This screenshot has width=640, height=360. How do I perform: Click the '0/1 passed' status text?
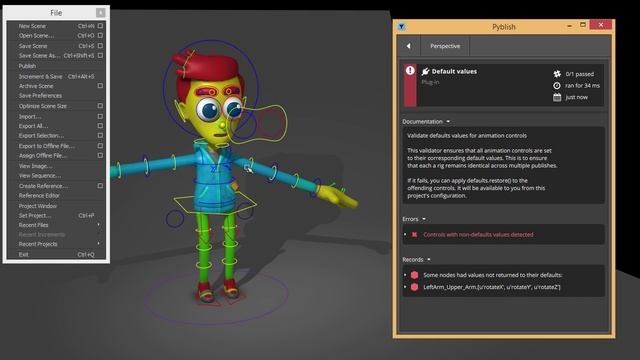pyautogui.click(x=580, y=74)
